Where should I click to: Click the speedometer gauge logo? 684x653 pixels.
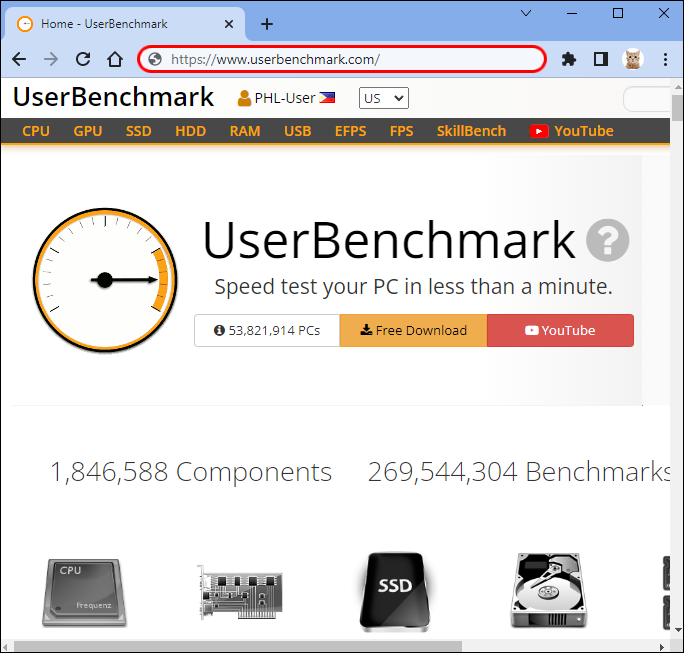(x=105, y=280)
